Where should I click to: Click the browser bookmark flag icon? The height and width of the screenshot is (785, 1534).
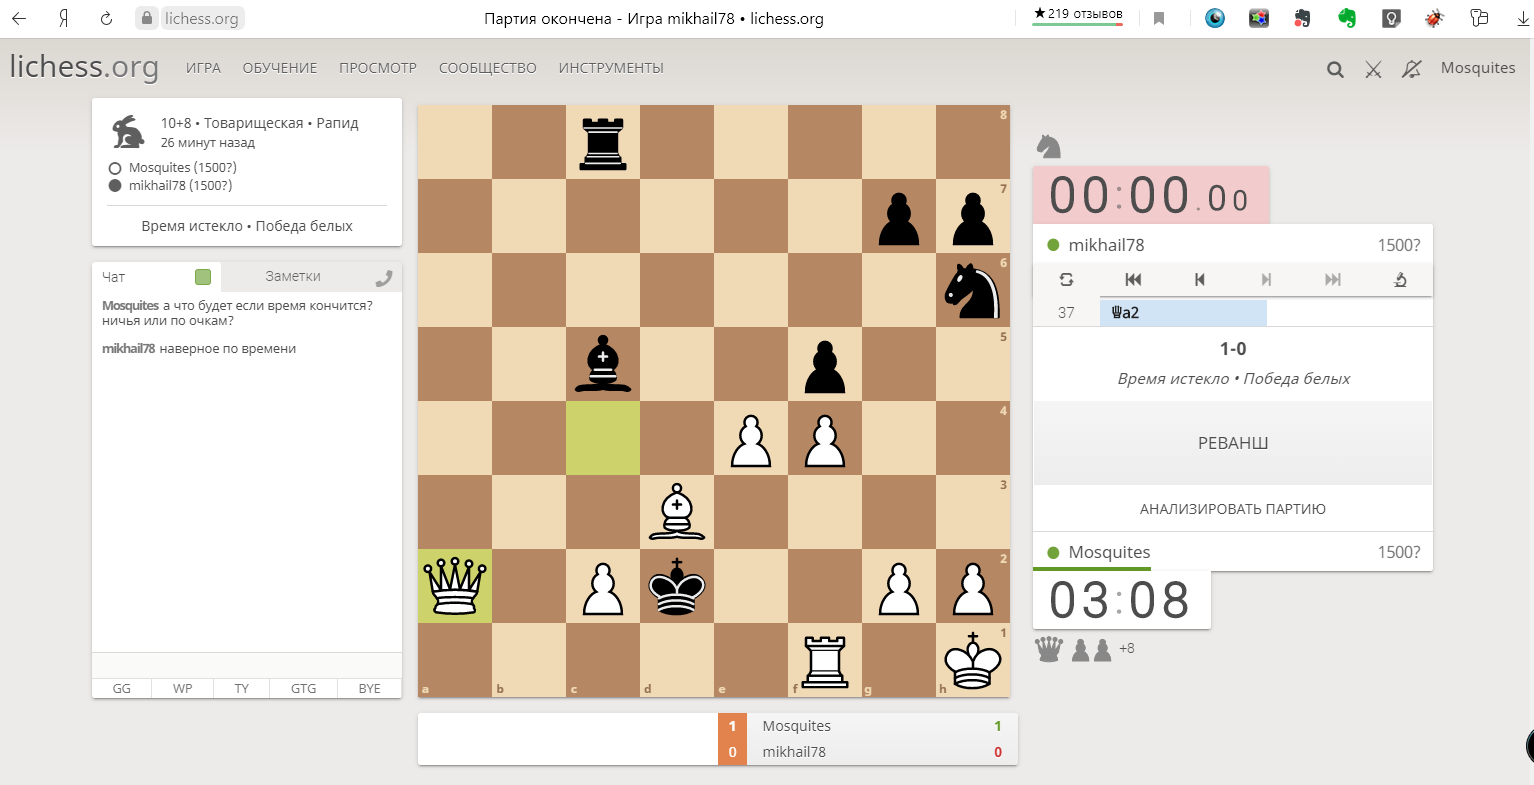tap(1159, 18)
